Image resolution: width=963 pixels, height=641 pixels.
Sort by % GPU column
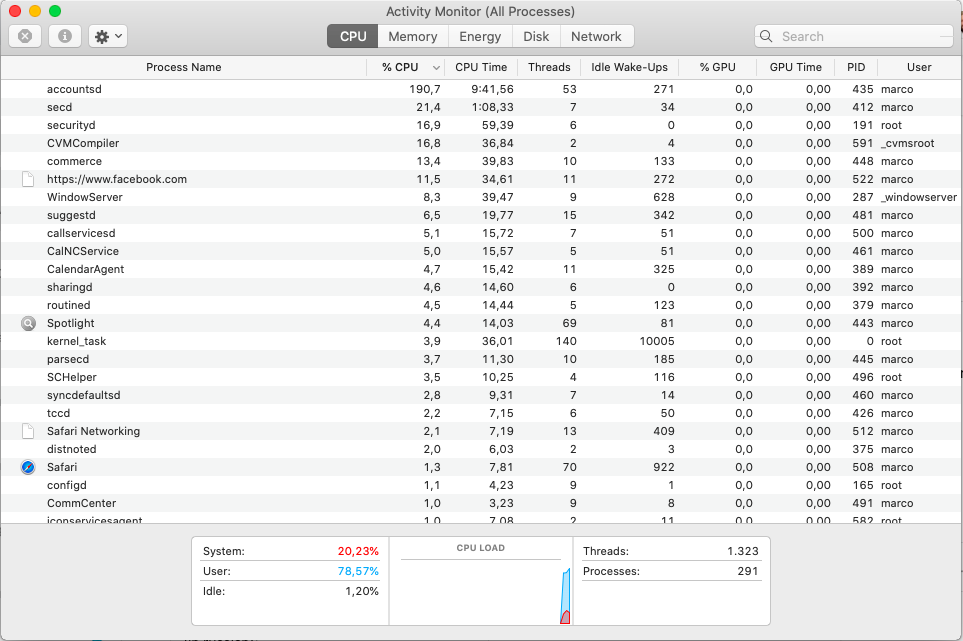(717, 68)
